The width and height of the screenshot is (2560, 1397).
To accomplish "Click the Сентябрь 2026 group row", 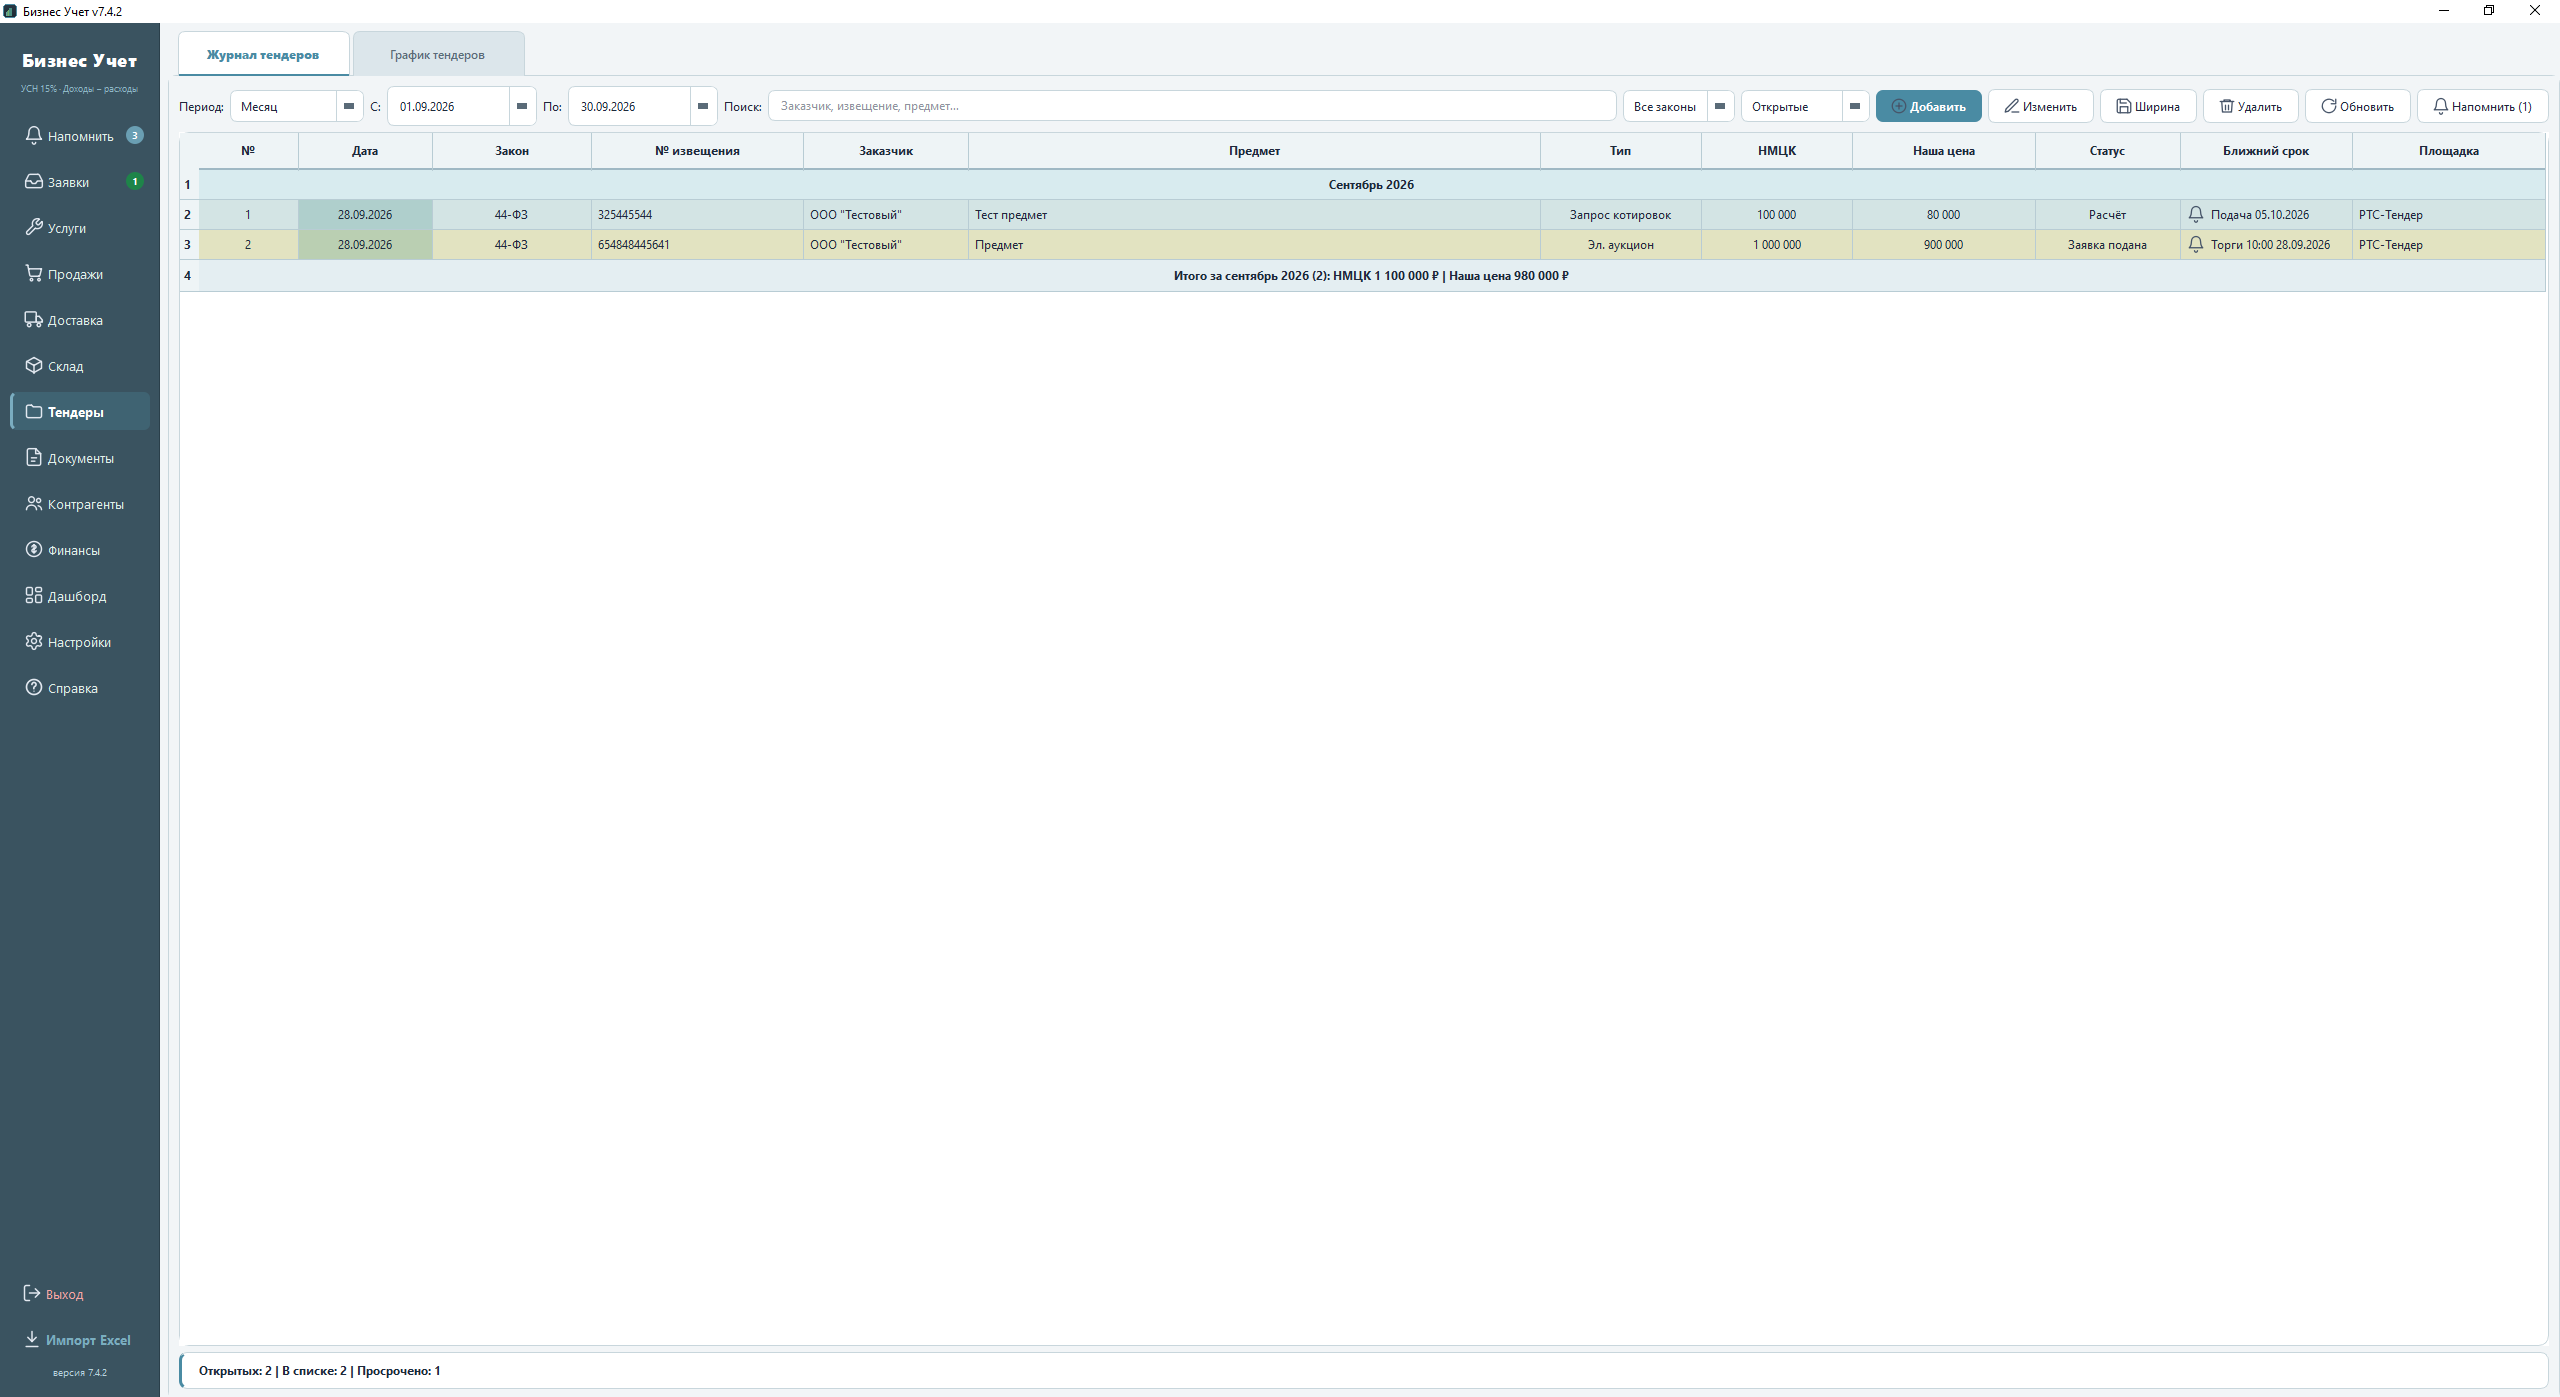I will pyautogui.click(x=1371, y=185).
